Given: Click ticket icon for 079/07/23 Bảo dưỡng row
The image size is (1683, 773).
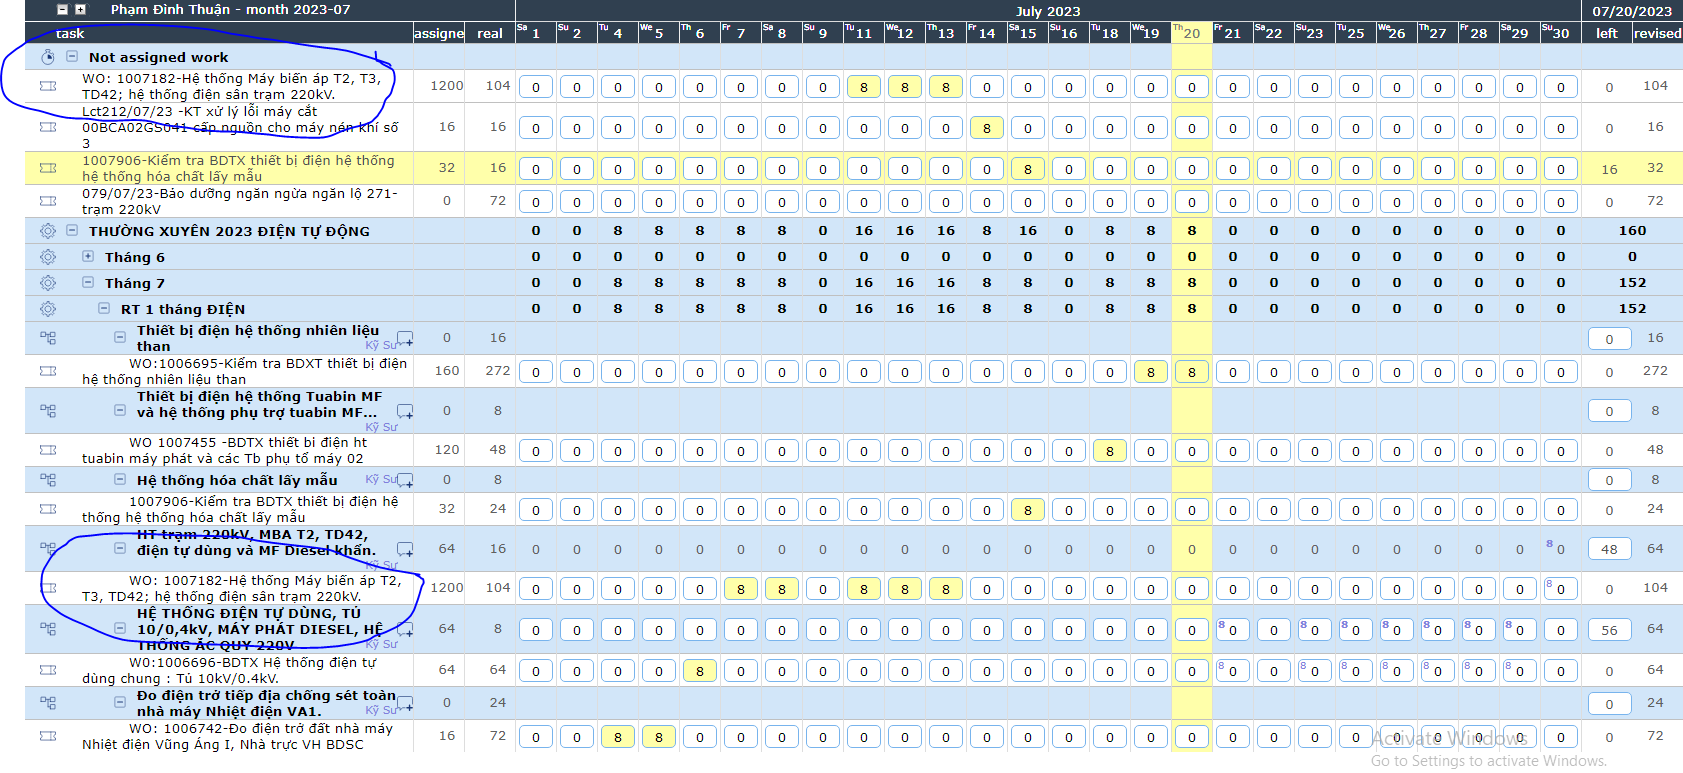Looking at the screenshot, I should coord(47,201).
